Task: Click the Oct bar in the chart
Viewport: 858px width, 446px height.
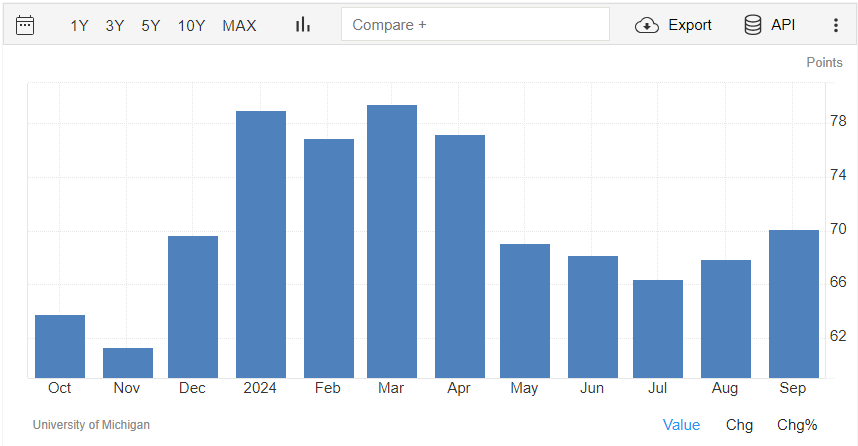Action: coord(60,346)
